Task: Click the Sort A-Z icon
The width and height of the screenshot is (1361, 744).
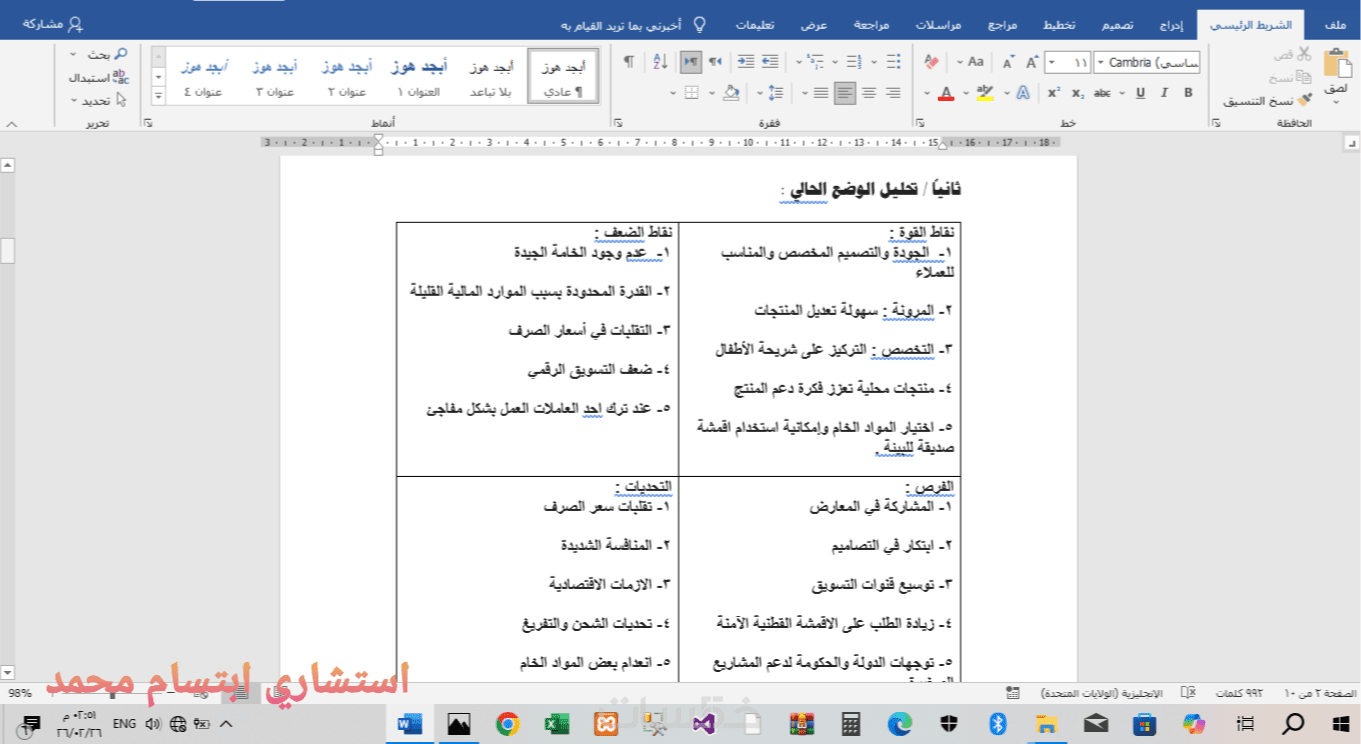Action: click(x=660, y=62)
